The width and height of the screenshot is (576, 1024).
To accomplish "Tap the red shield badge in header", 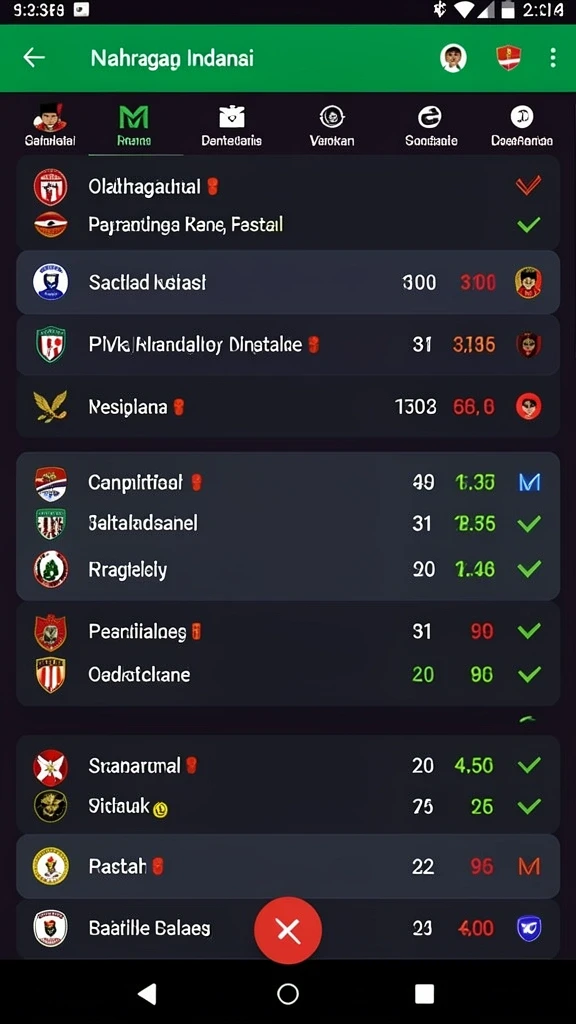I will pyautogui.click(x=508, y=57).
